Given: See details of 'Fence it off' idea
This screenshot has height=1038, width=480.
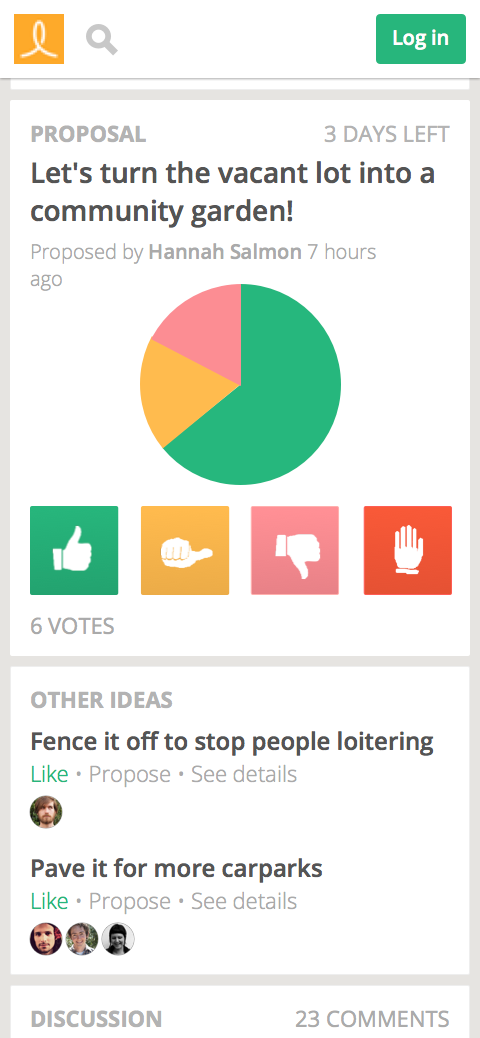Looking at the screenshot, I should 244,774.
